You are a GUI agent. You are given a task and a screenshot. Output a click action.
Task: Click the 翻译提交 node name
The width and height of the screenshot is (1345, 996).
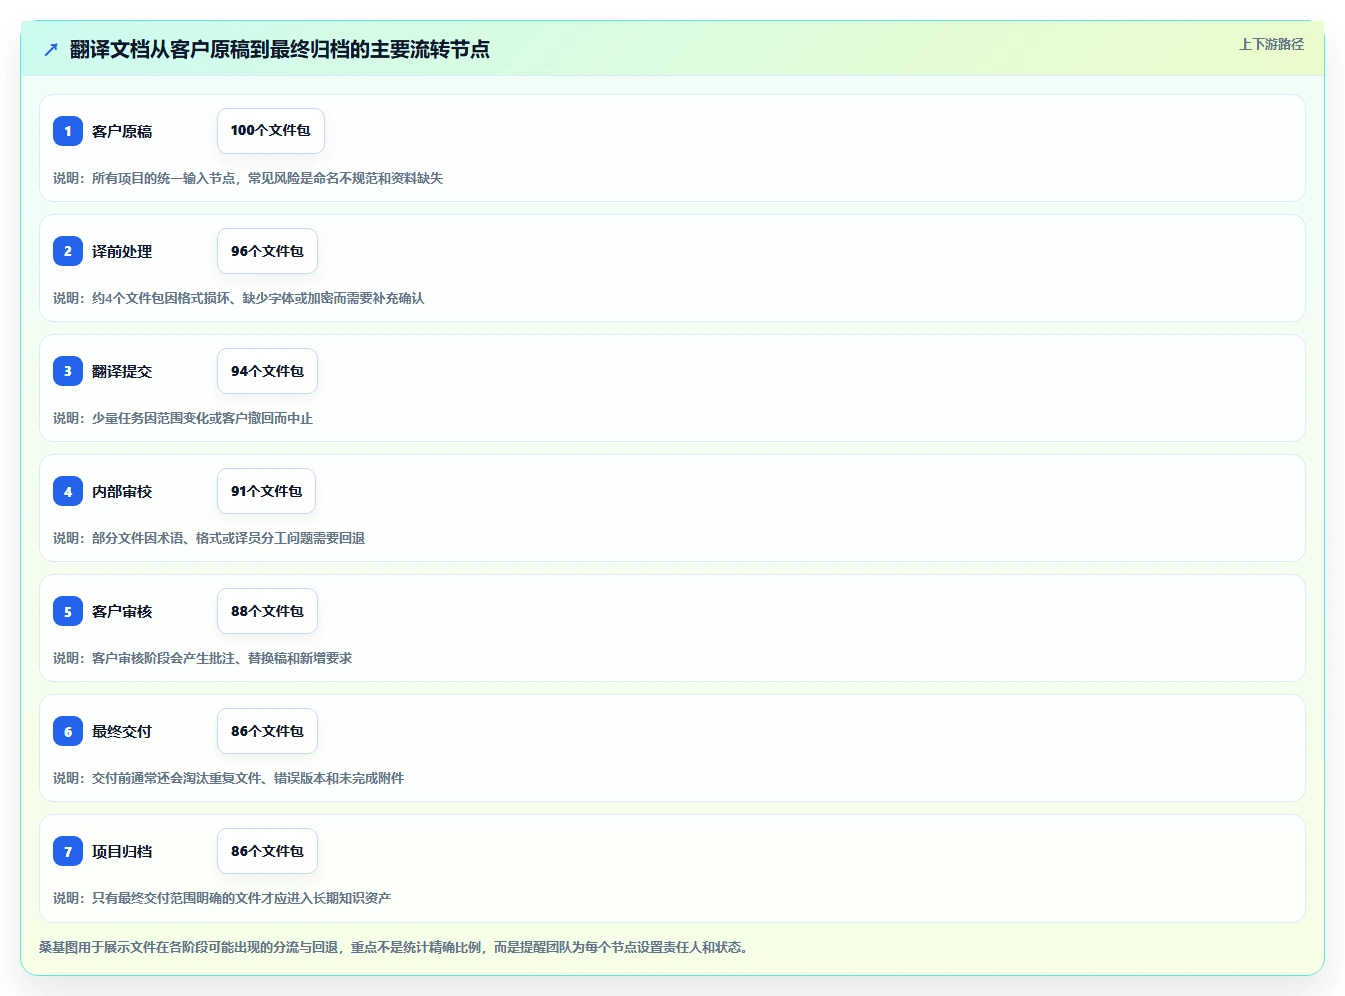[122, 371]
